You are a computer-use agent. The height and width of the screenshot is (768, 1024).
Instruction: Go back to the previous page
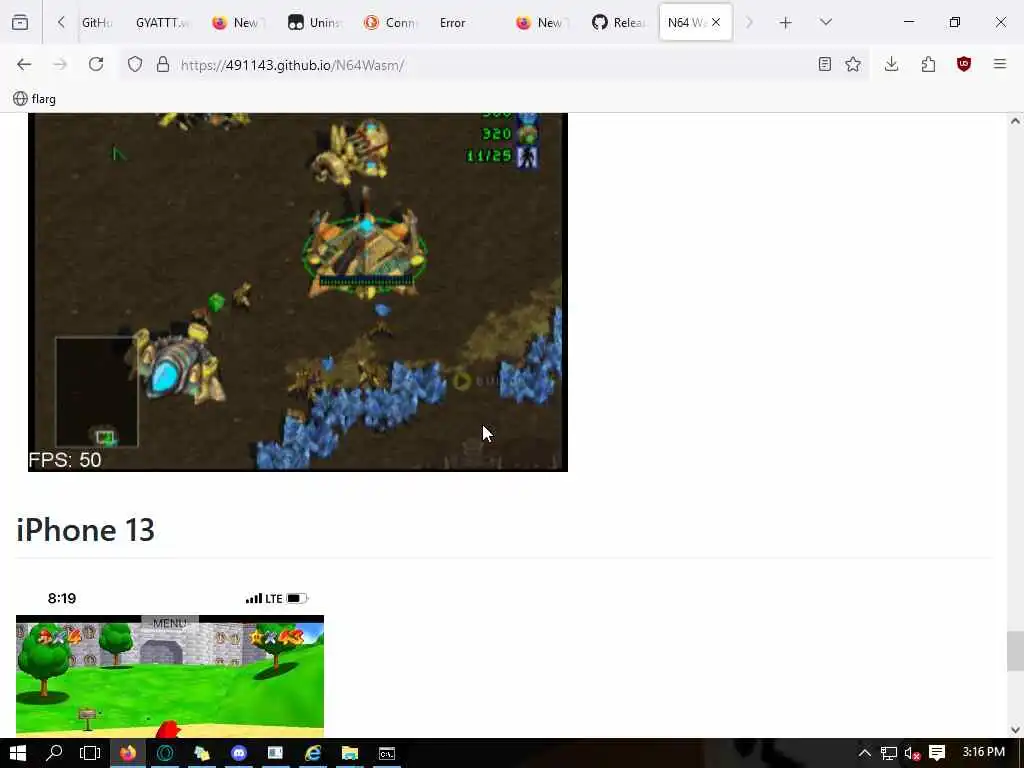click(x=24, y=65)
